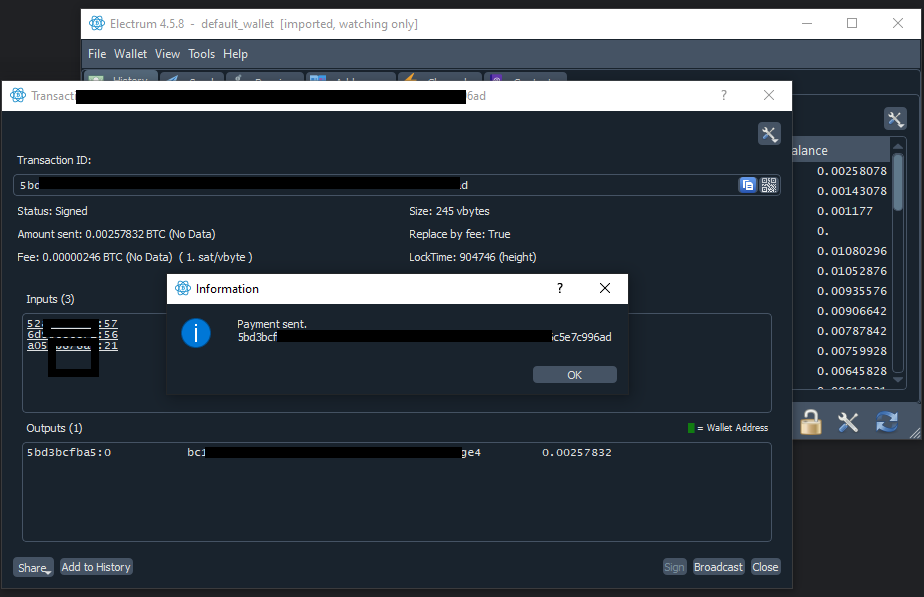Click the green Wallet Address legend swatch
The image size is (924, 597).
pyautogui.click(x=691, y=428)
